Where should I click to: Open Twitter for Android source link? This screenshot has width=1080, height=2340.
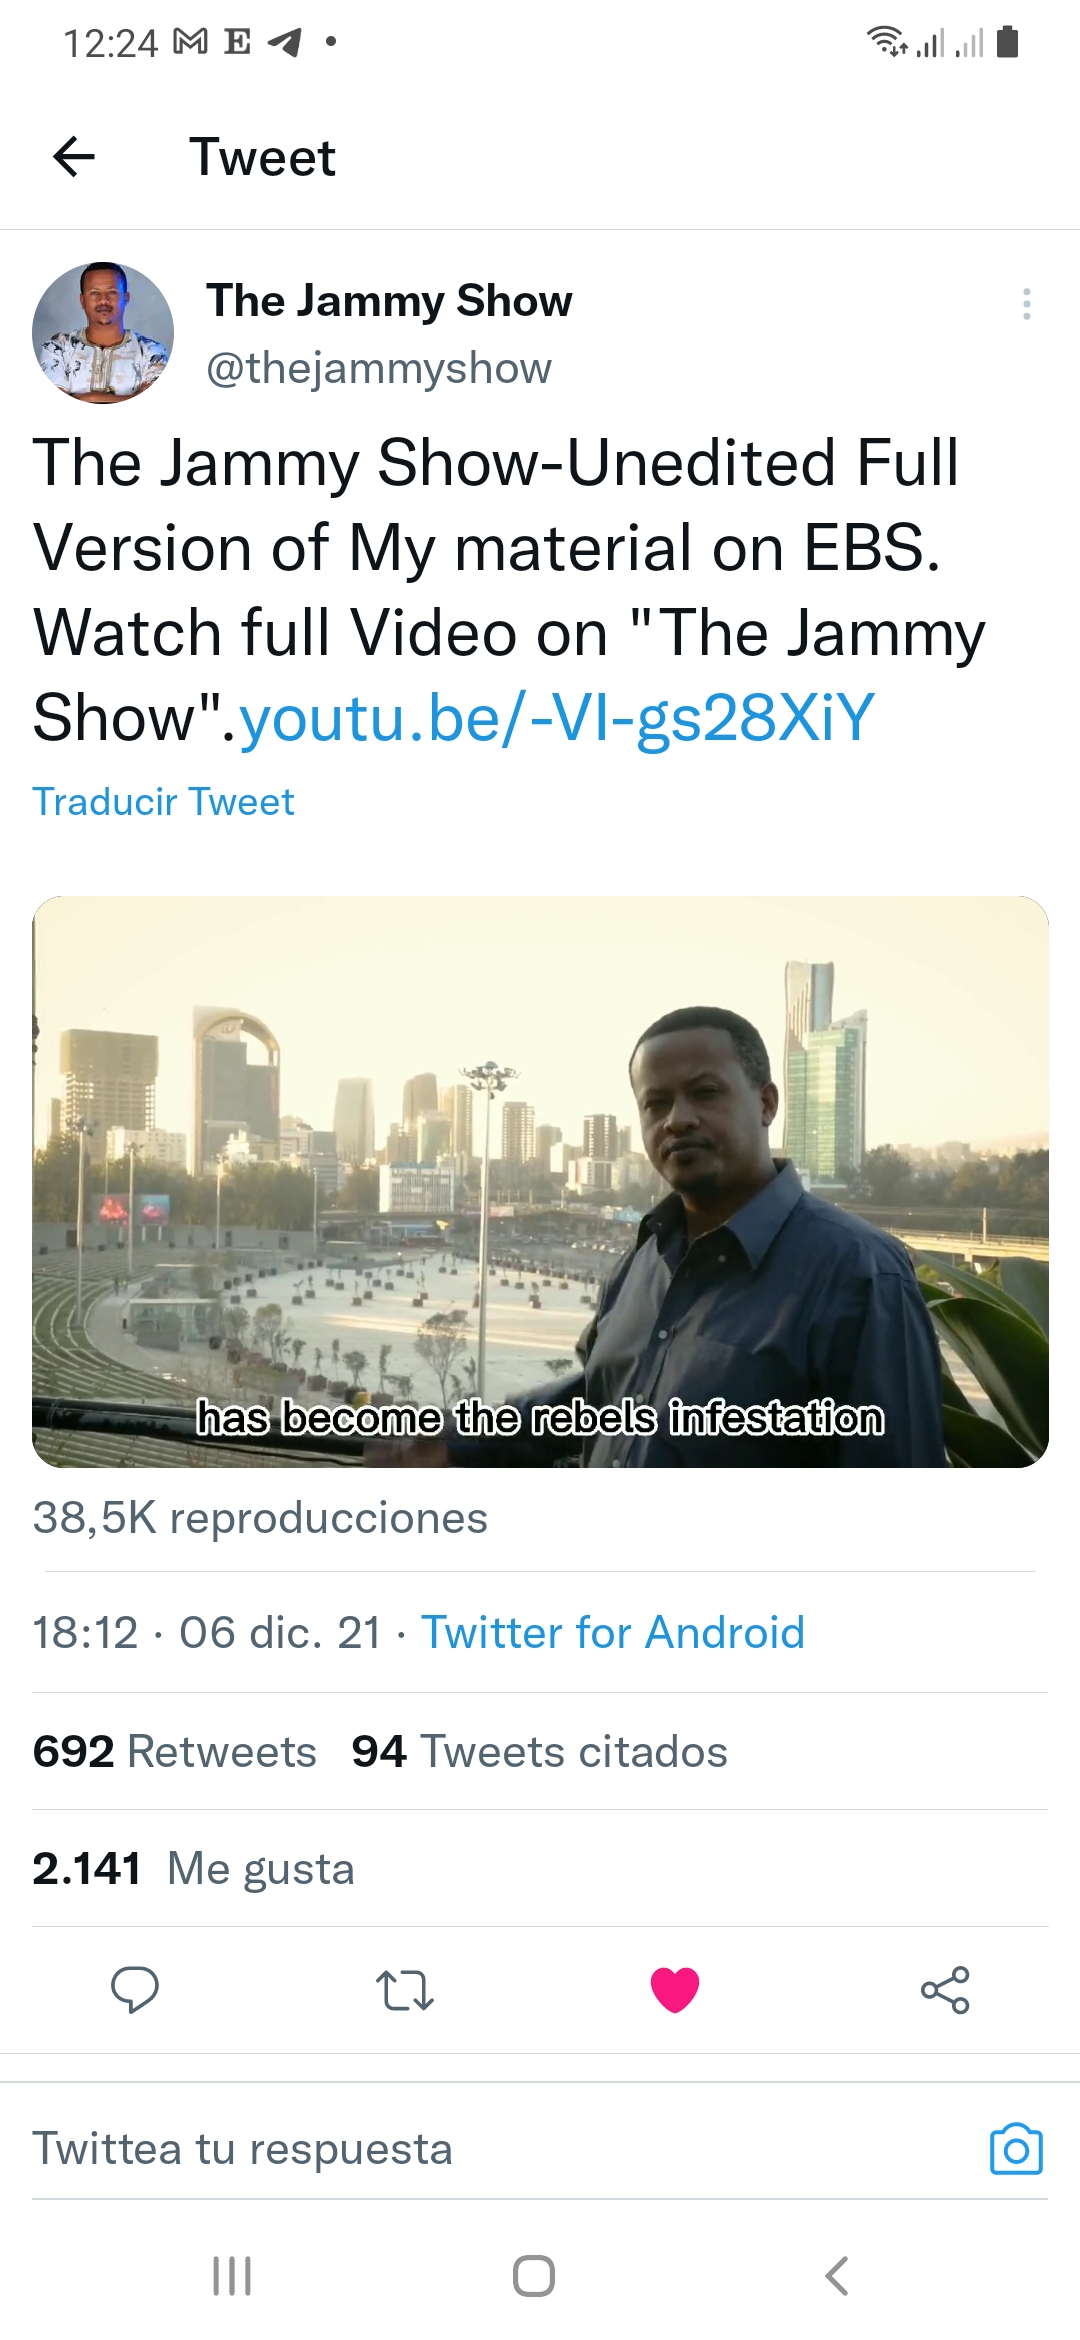612,1632
